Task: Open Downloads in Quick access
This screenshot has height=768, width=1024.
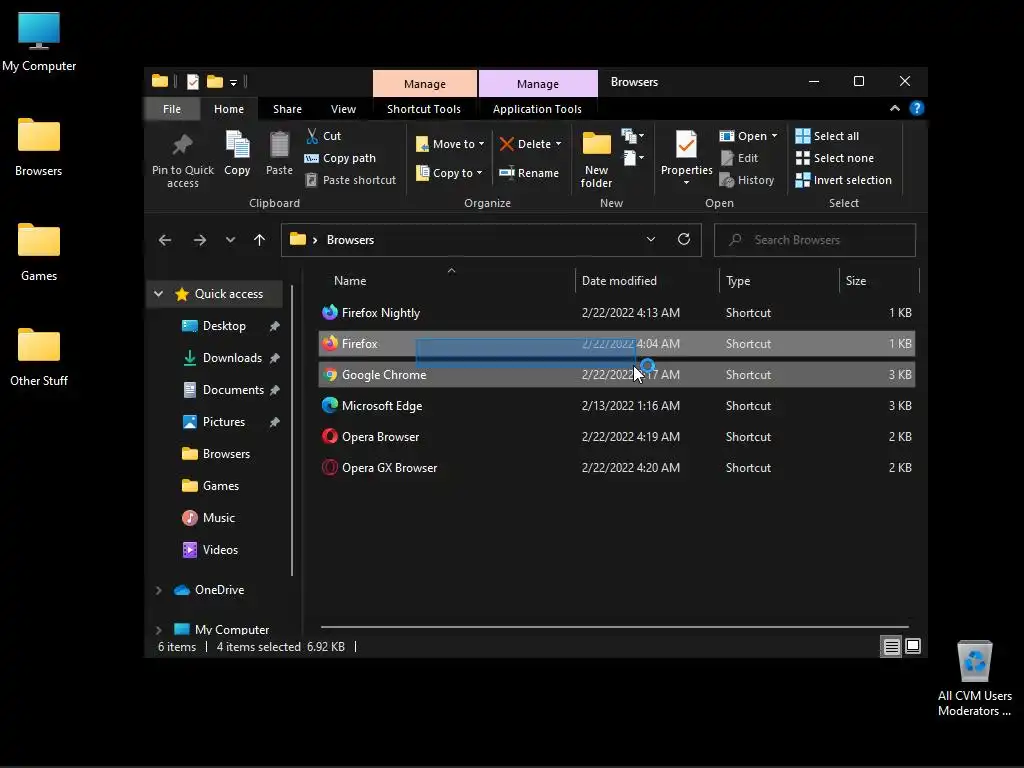Action: [x=223, y=358]
